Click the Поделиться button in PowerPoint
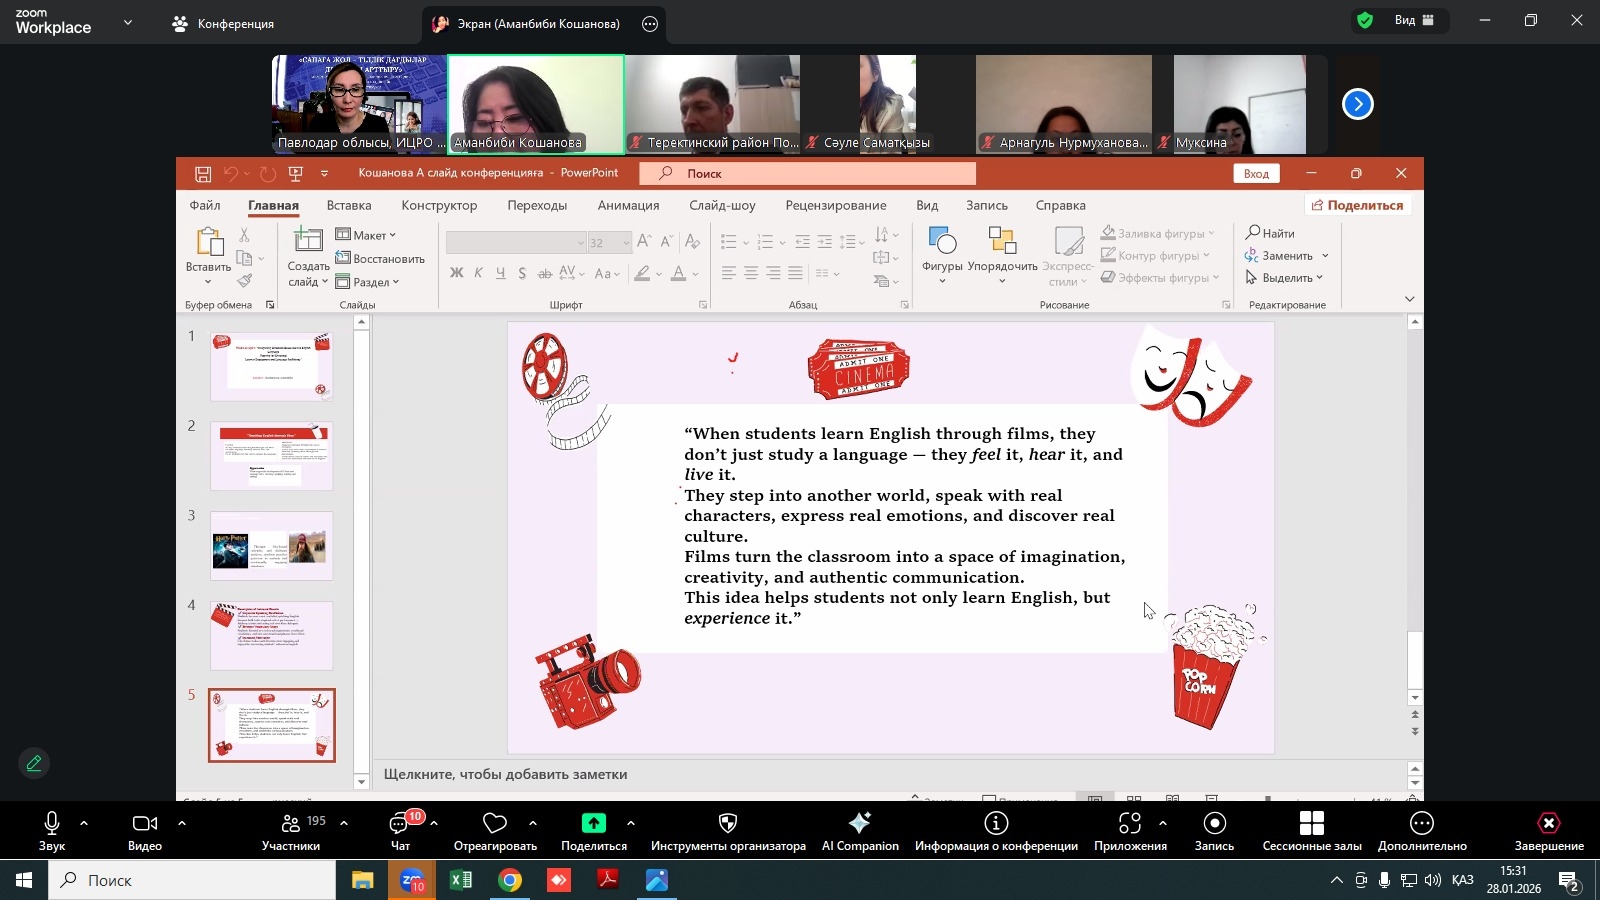Viewport: 1600px width, 900px height. coord(1357,205)
